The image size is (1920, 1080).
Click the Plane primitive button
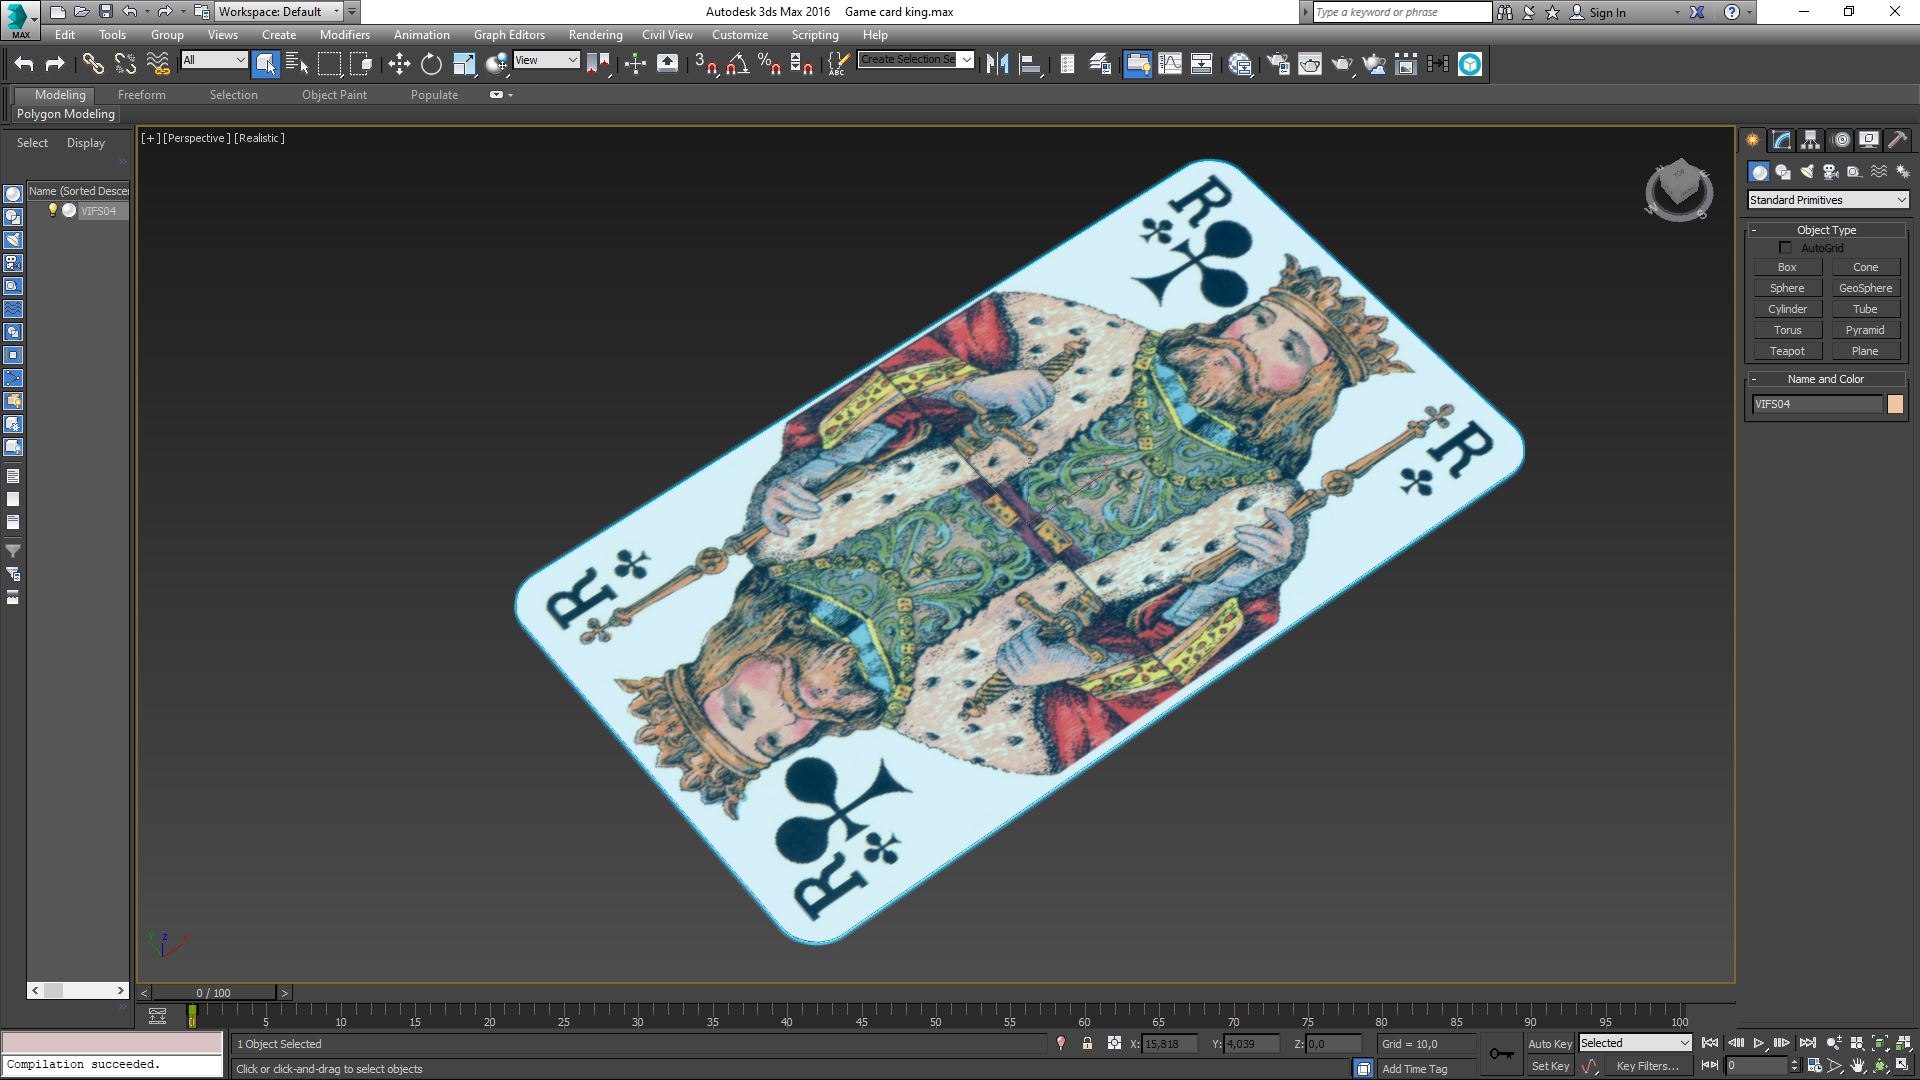1865,351
